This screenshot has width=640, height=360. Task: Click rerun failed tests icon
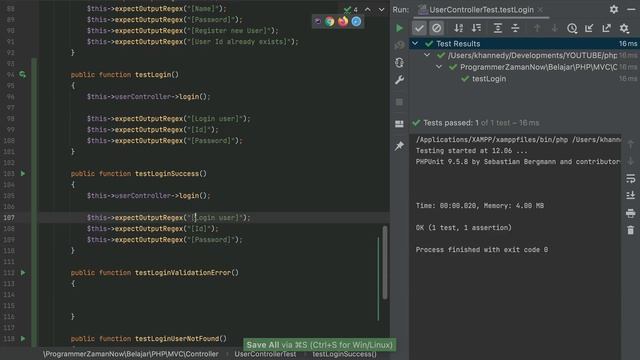coord(399,45)
